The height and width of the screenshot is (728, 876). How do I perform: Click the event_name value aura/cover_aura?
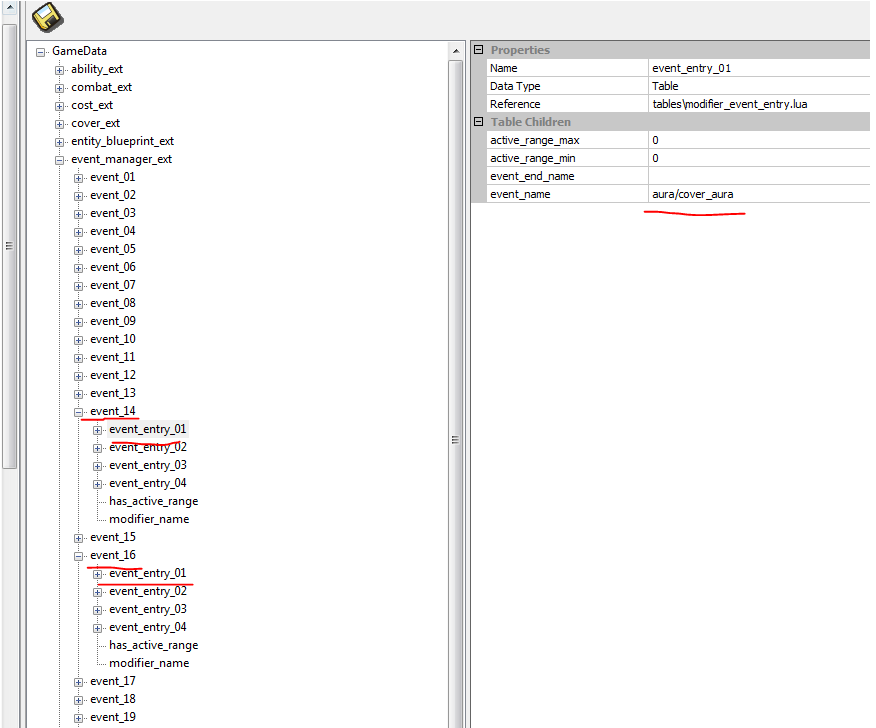click(x=693, y=194)
